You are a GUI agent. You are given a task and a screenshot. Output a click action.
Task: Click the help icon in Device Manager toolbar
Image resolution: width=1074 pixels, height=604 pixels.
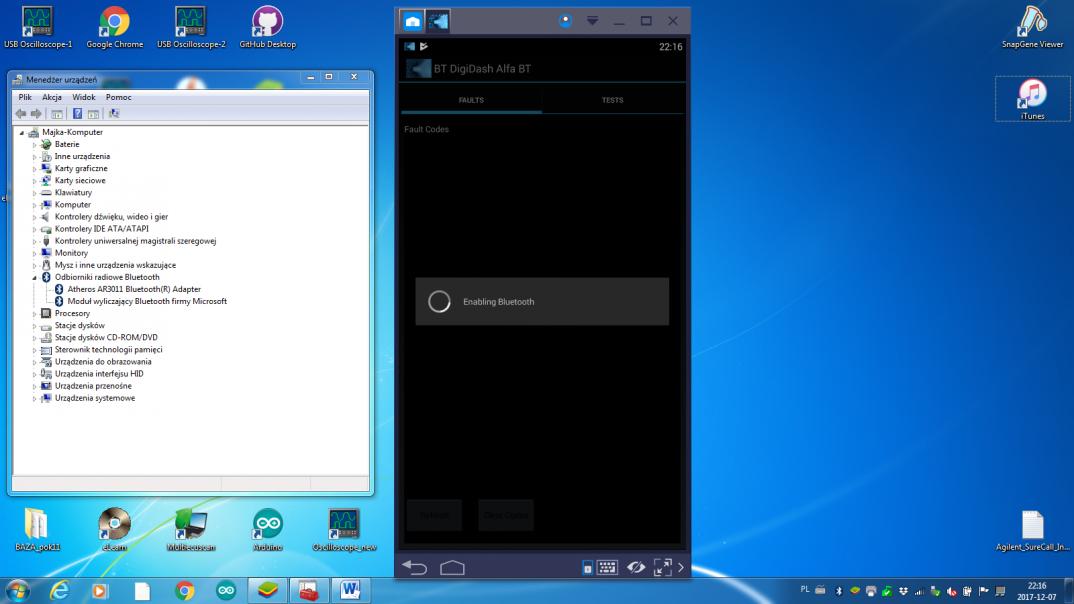click(x=78, y=114)
